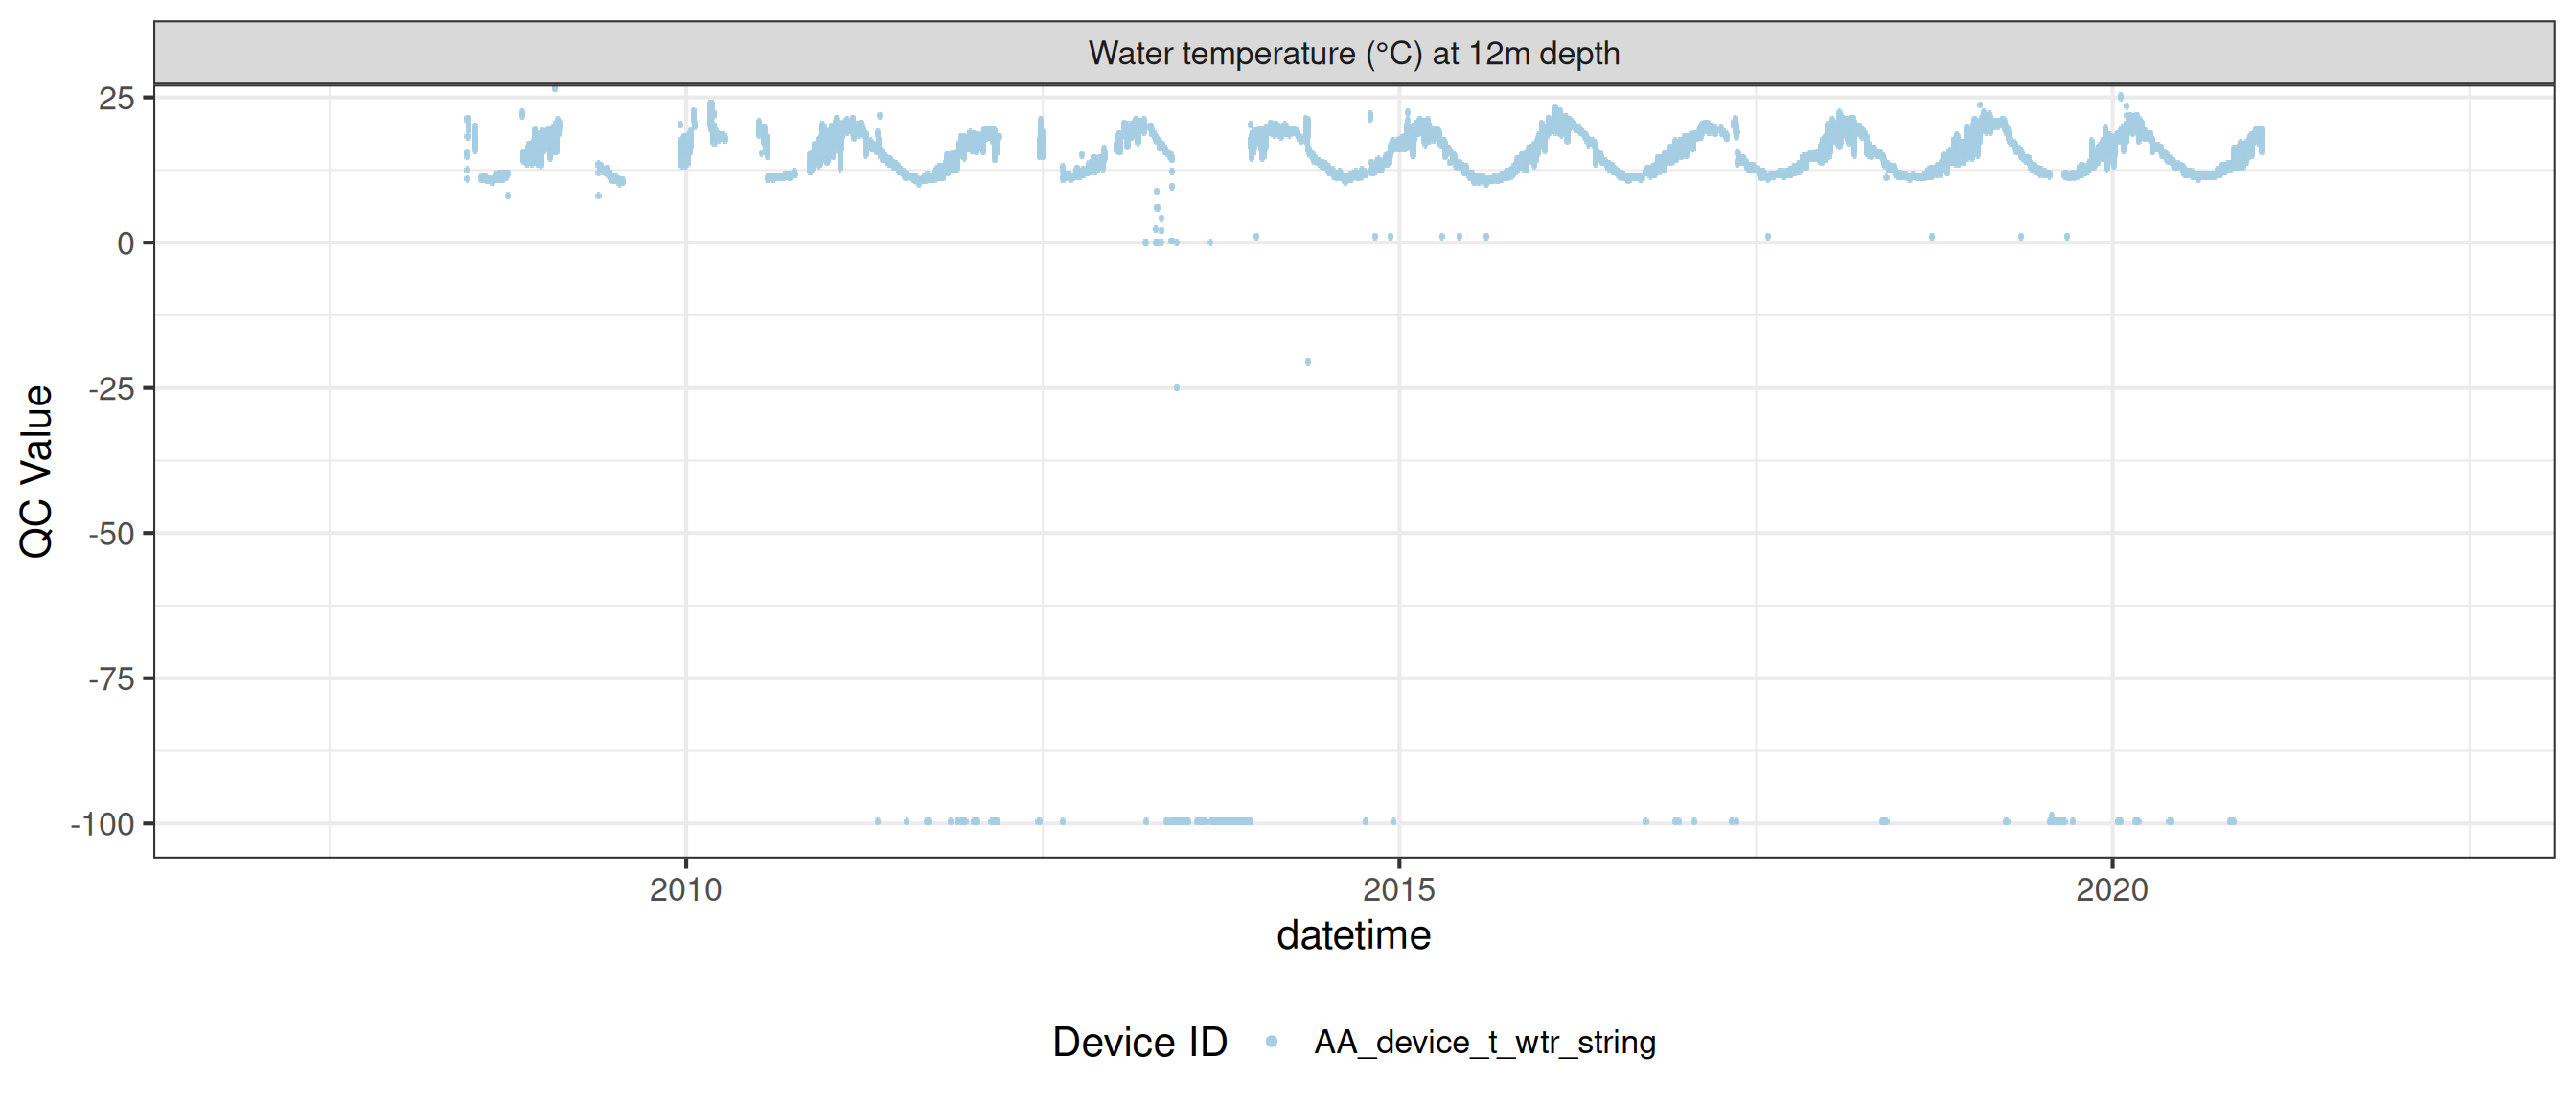Click the 0 y-axis tick label
The image size is (2576, 1104).
[x=125, y=243]
